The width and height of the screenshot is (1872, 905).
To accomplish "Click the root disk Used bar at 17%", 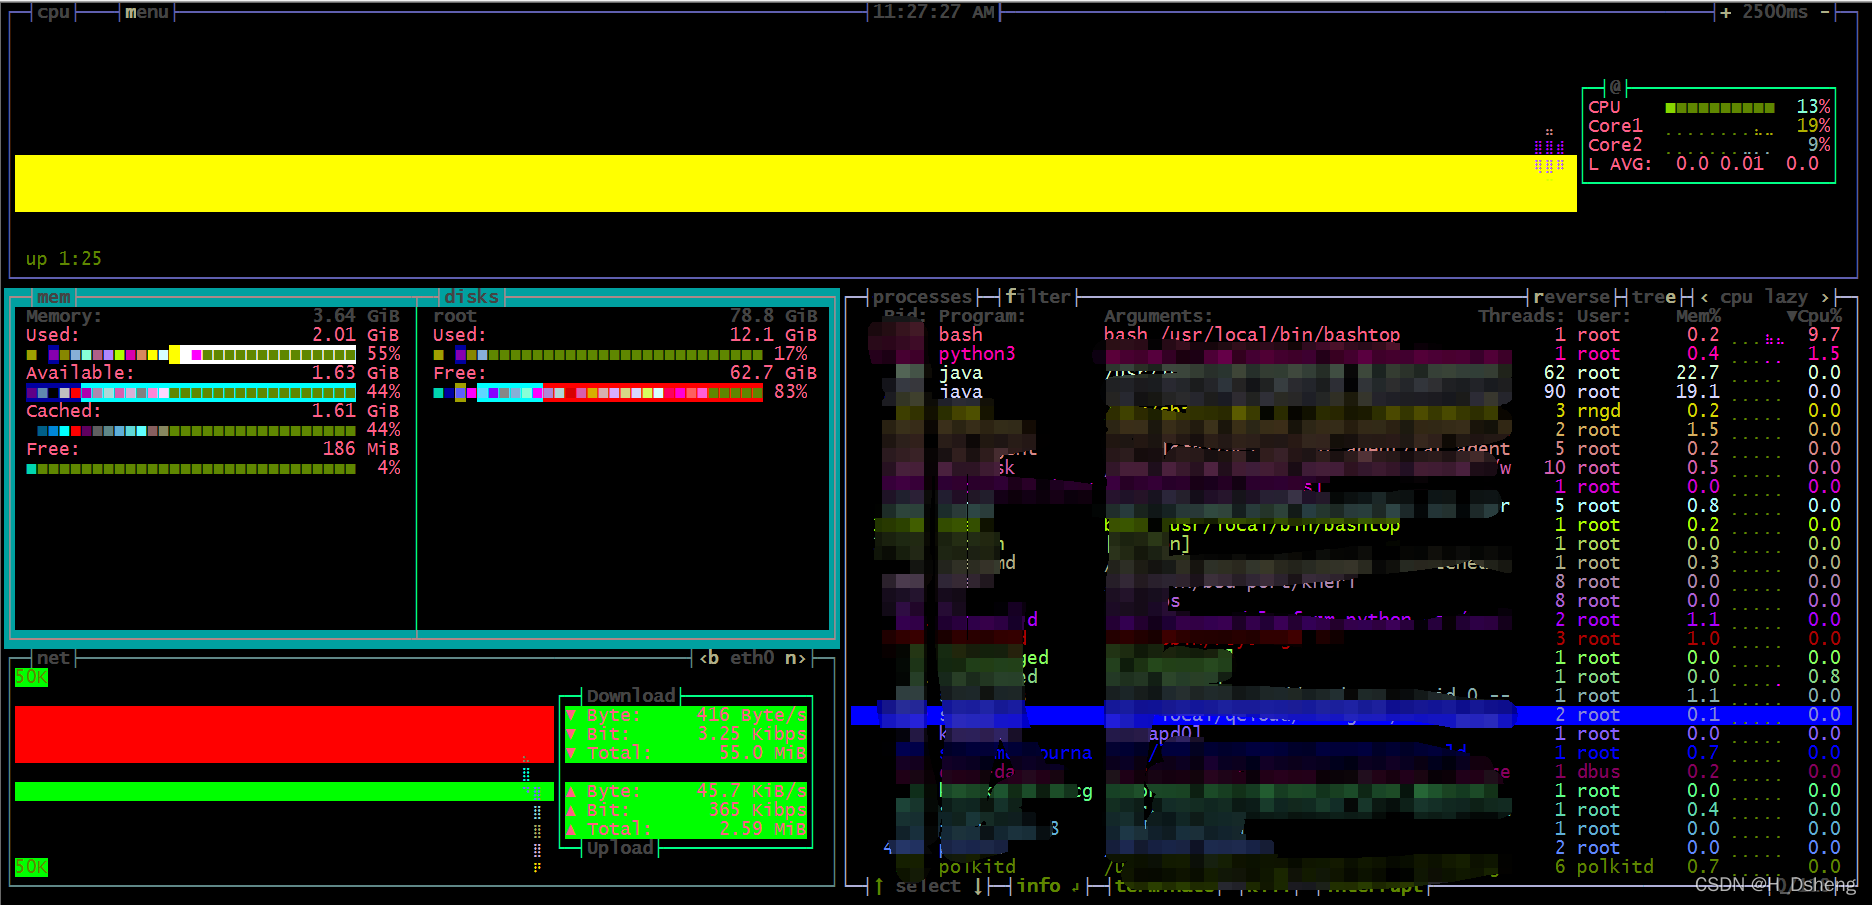I will pos(598,355).
